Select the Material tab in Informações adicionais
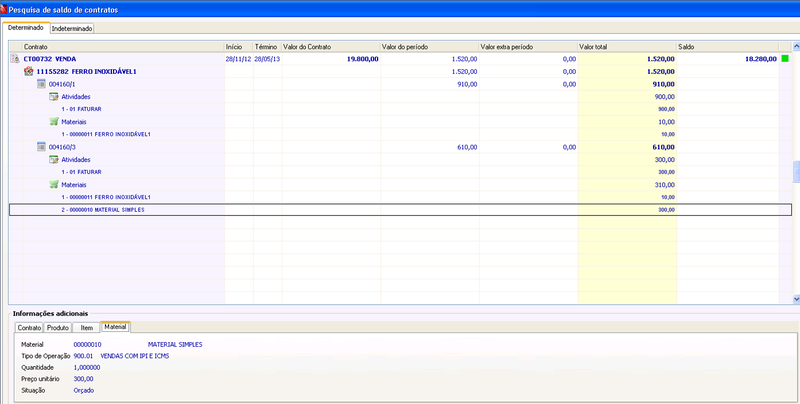 [x=115, y=326]
